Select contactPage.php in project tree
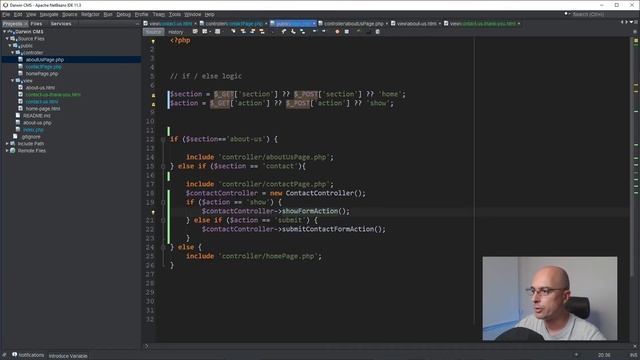 (43, 67)
